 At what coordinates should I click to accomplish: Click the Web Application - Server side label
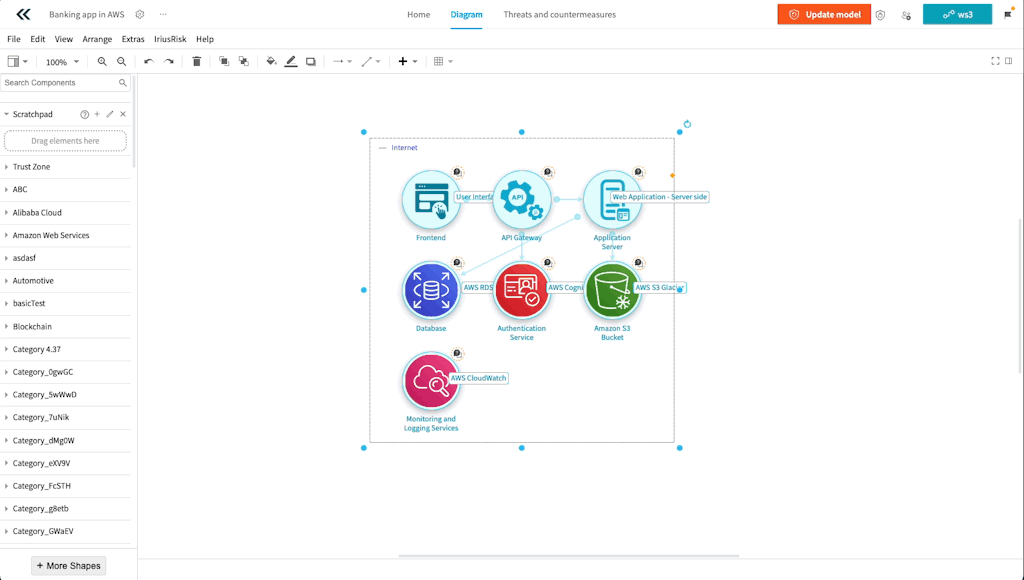(660, 197)
